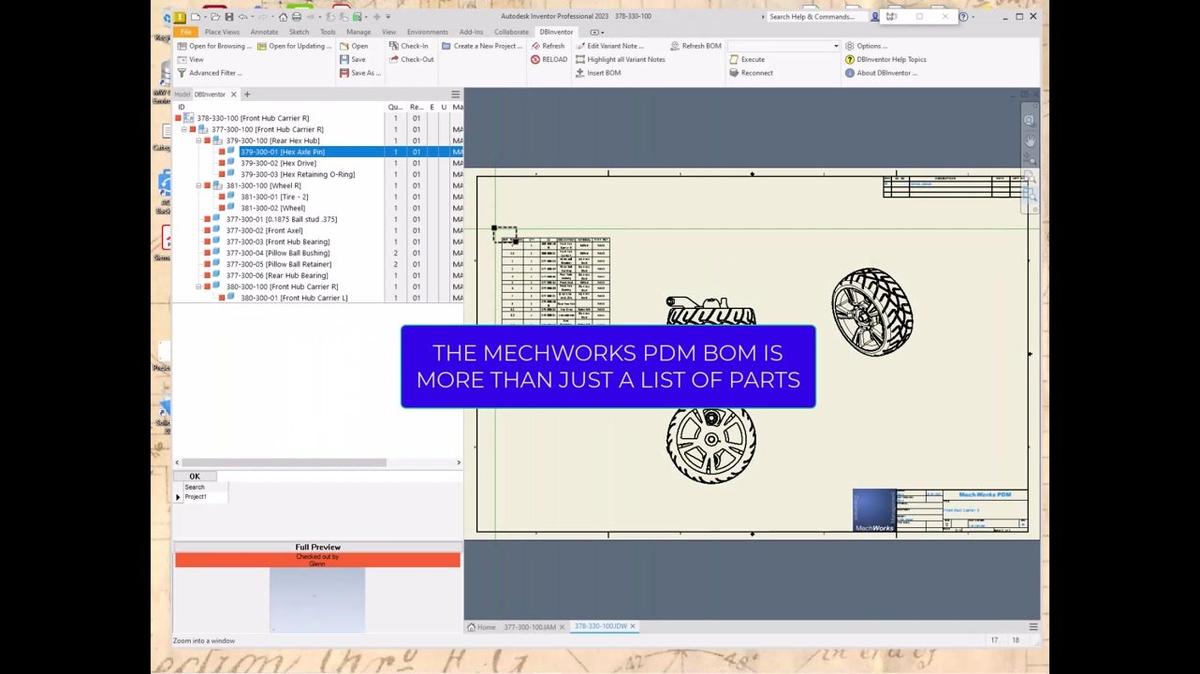The height and width of the screenshot is (674, 1200).
Task: Click the horizontal scrollbar under the BOM tree
Action: point(284,462)
